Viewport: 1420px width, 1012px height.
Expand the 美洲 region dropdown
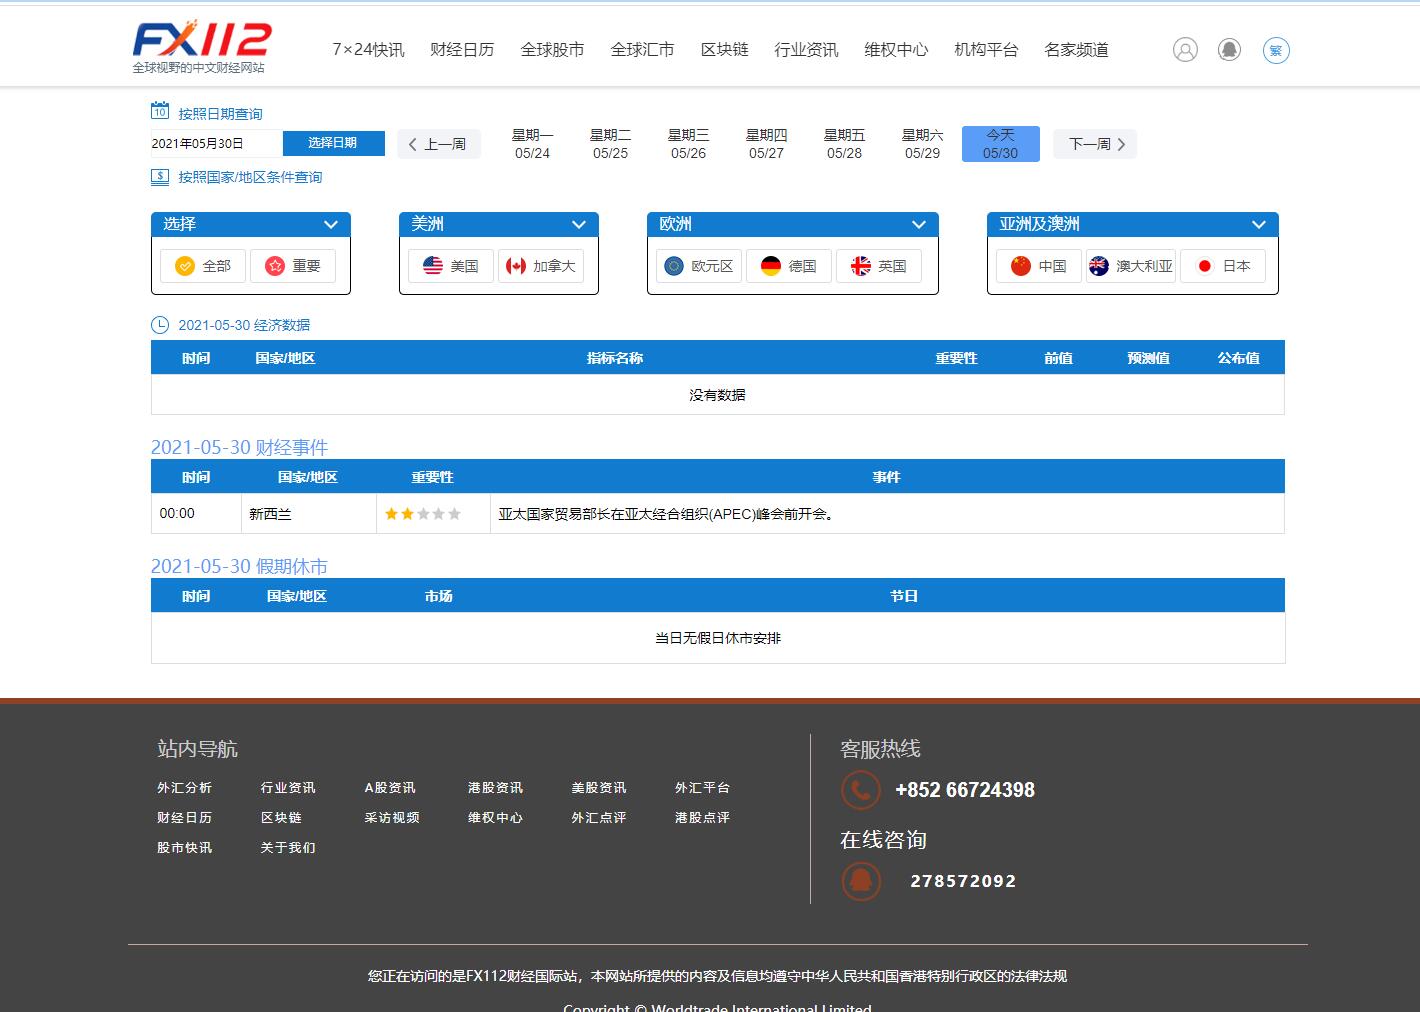coord(578,225)
